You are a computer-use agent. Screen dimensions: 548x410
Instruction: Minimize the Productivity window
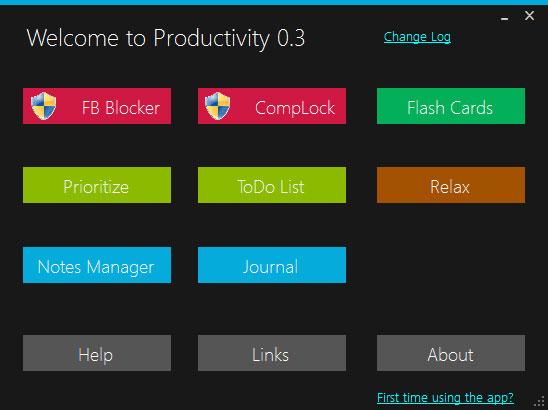504,17
